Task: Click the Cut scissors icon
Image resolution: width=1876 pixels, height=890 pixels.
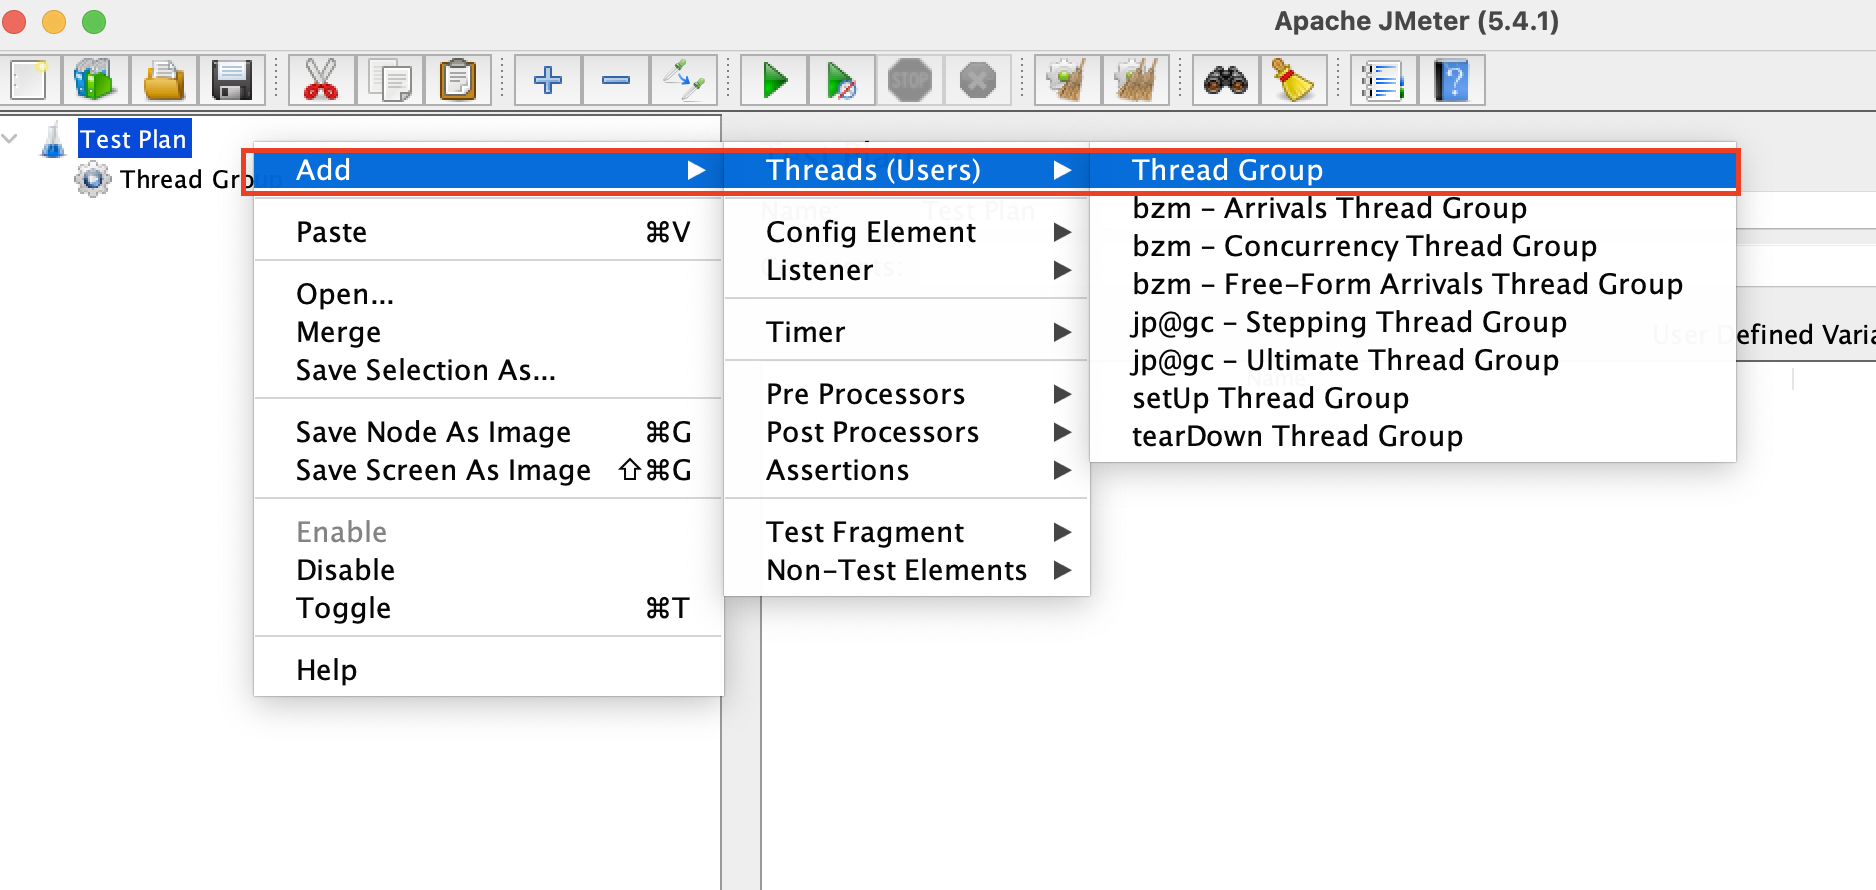Action: coord(321,80)
